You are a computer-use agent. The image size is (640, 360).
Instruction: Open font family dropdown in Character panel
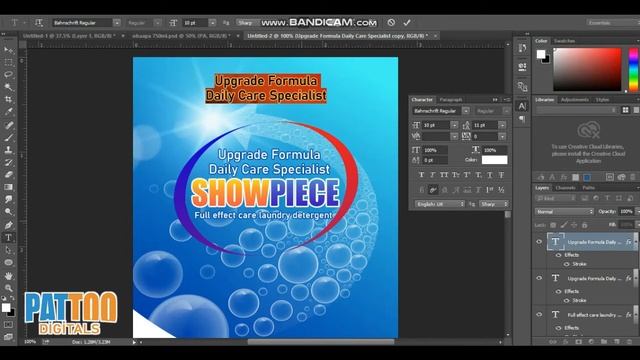[x=466, y=111]
